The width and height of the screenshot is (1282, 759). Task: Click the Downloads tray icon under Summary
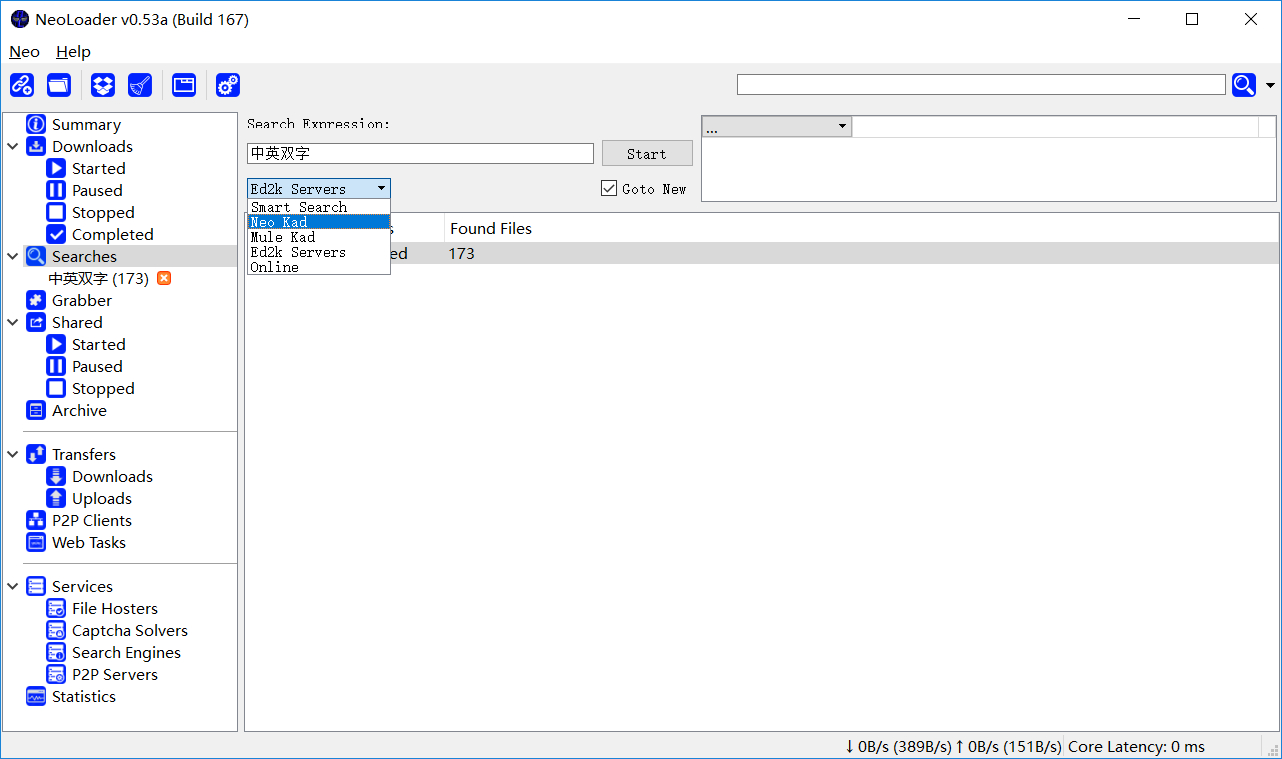pos(36,146)
